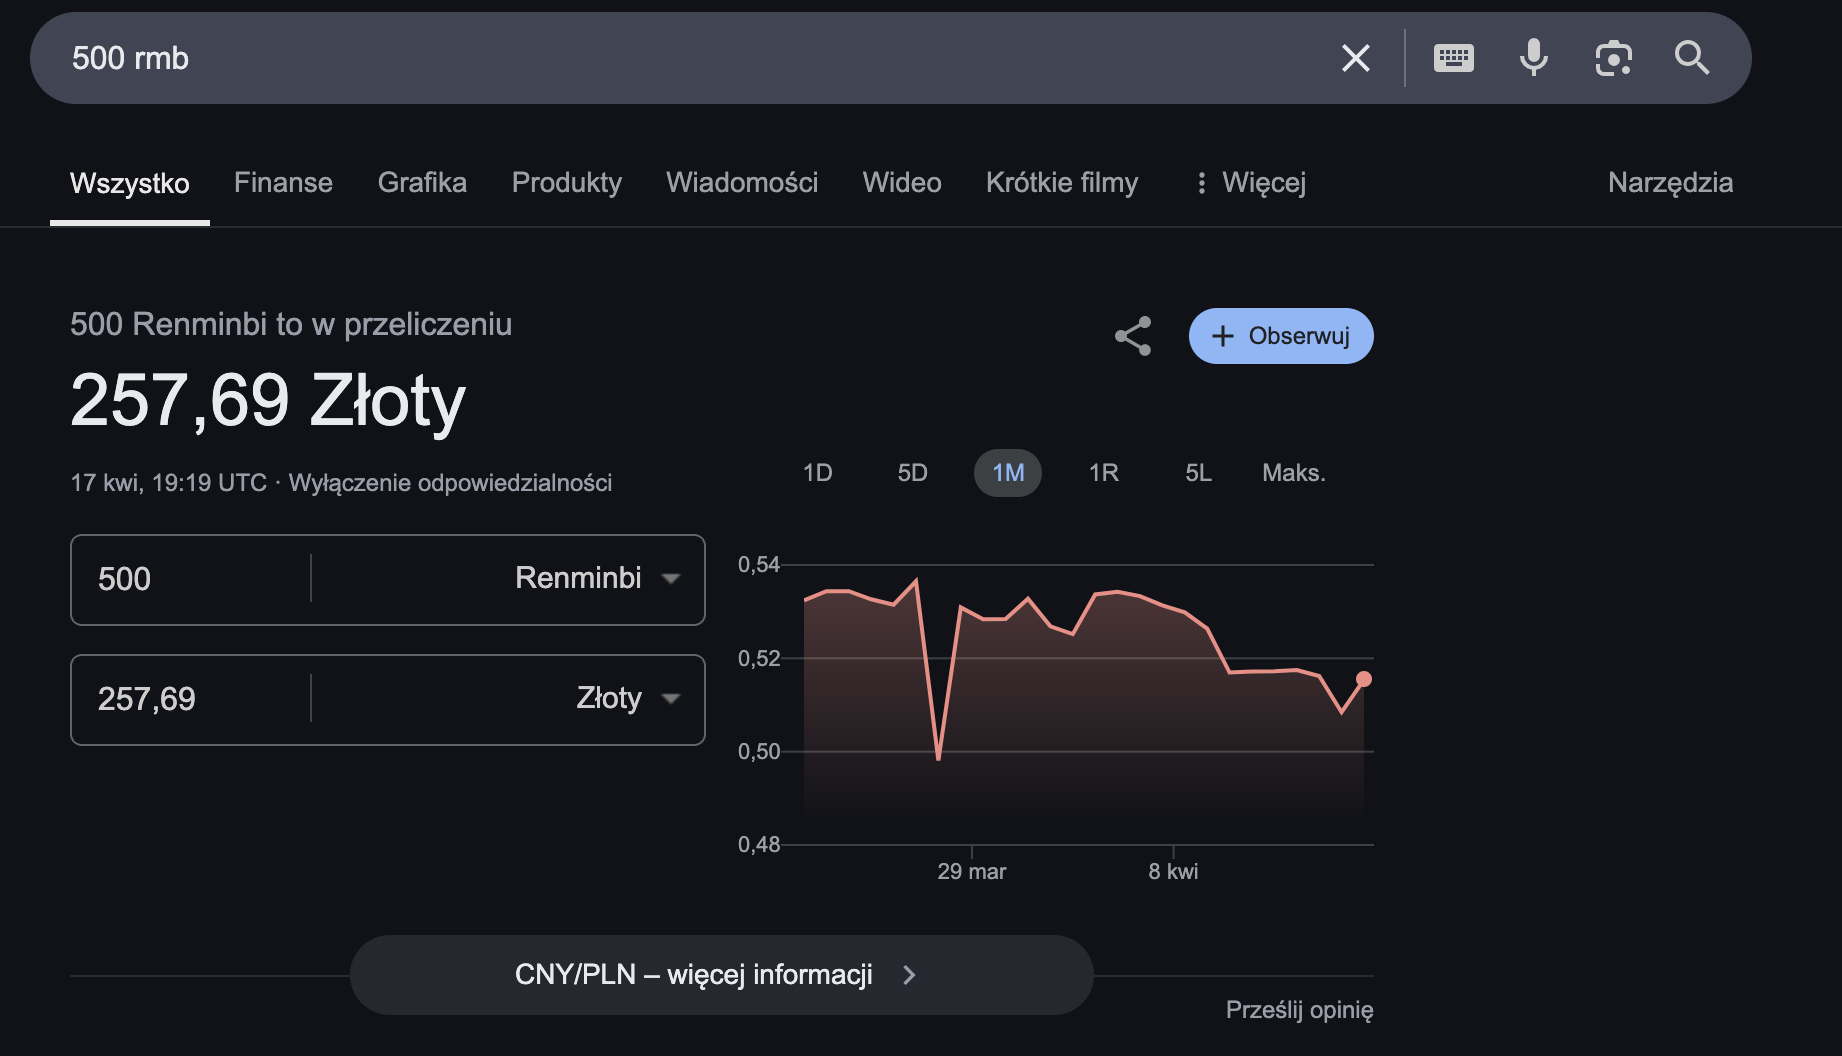Show the 1R yearly chart range
The width and height of the screenshot is (1842, 1056).
point(1103,473)
